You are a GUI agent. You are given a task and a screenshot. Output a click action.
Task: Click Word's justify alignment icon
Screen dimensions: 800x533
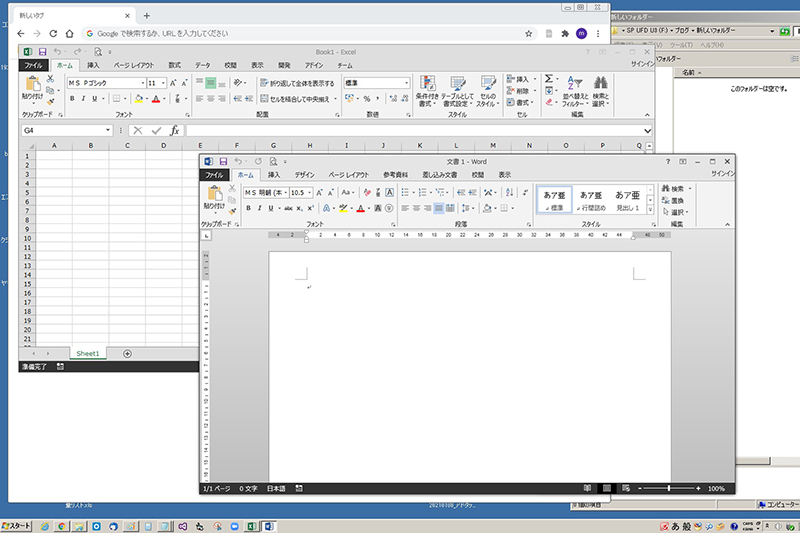point(439,208)
